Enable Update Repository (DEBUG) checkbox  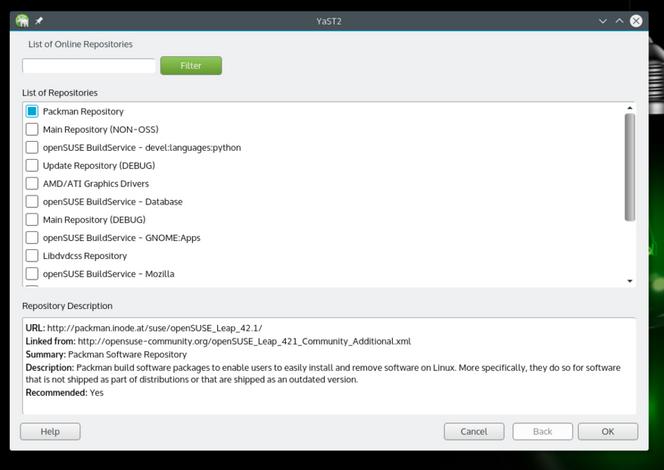(32, 166)
